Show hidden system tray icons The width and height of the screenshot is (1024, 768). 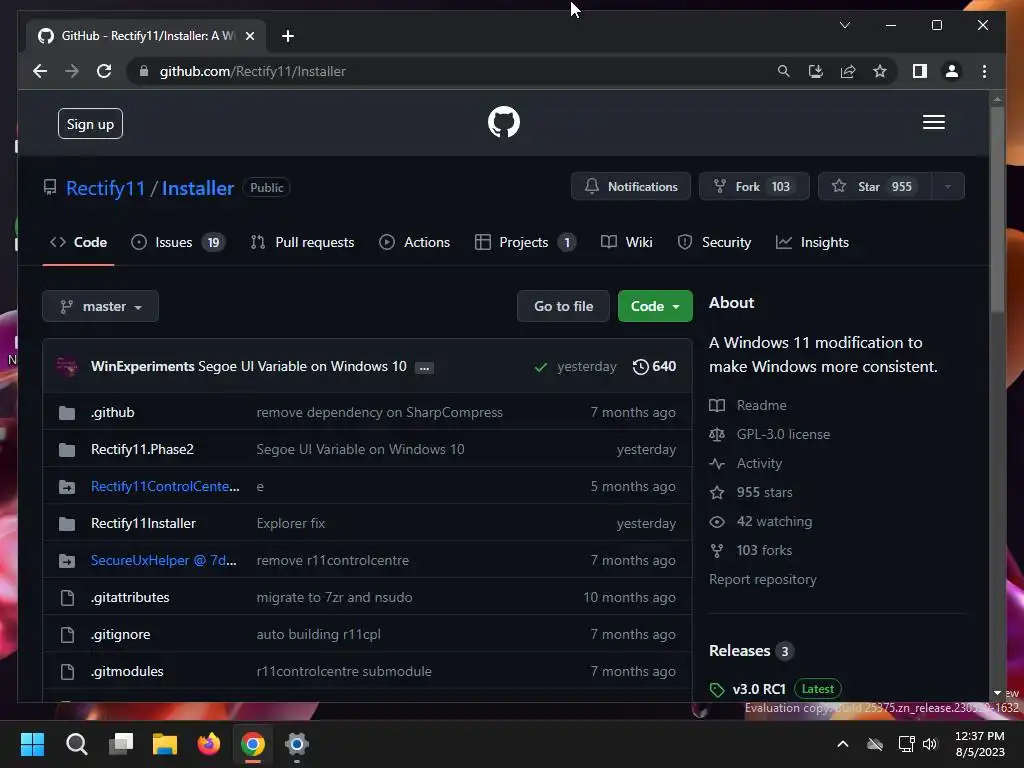tap(842, 744)
